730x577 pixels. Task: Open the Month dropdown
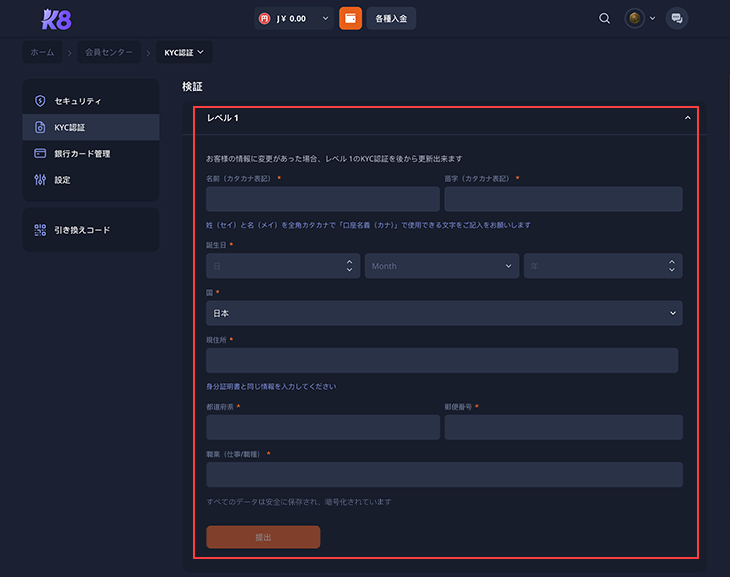click(x=442, y=266)
